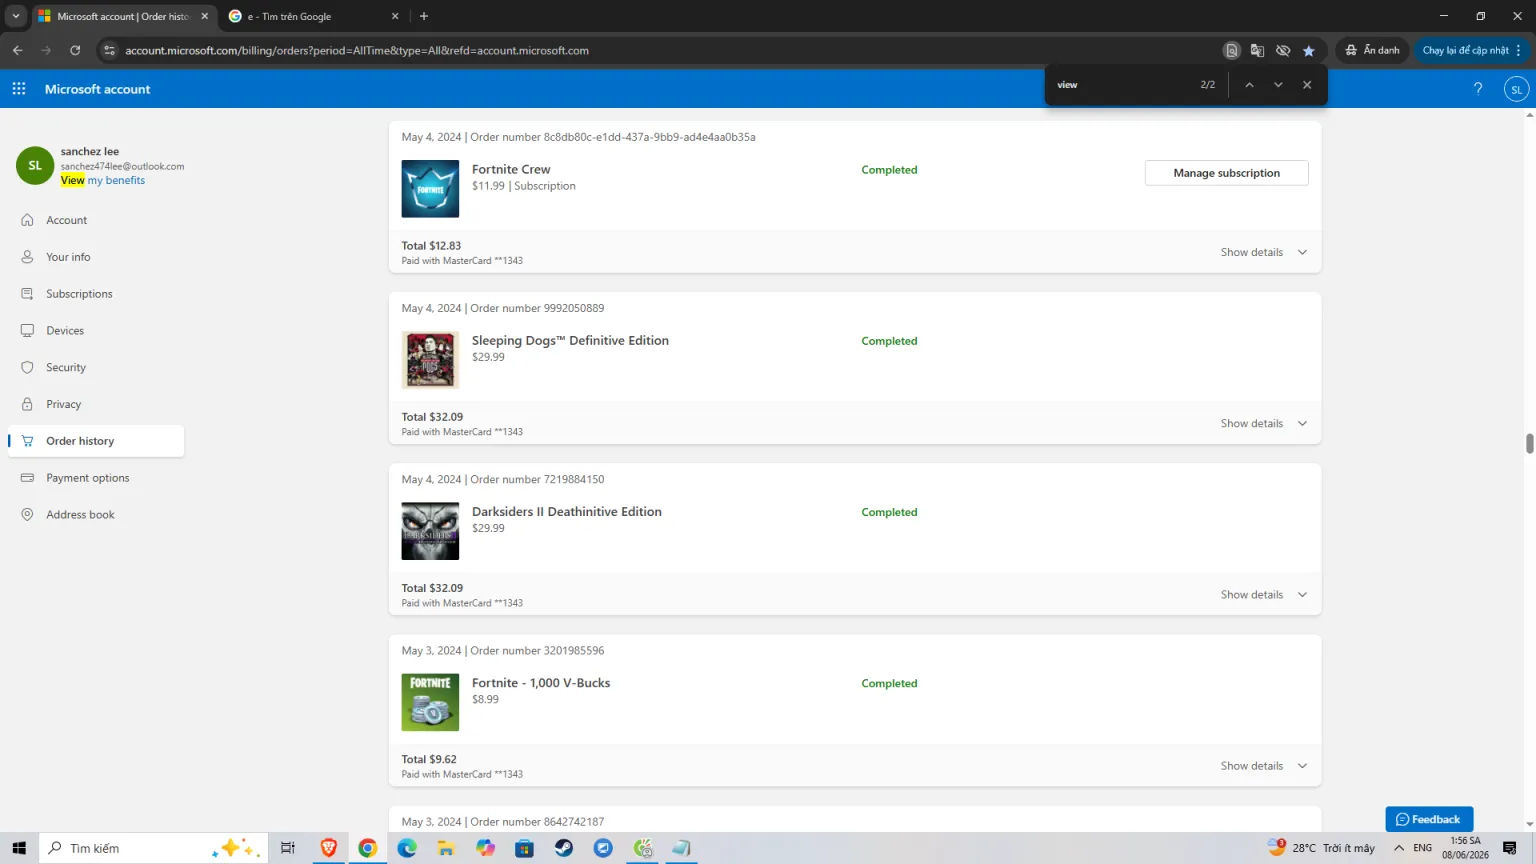The width and height of the screenshot is (1536, 864).
Task: Click the Ẩn danh incognito indicator
Action: (1372, 50)
